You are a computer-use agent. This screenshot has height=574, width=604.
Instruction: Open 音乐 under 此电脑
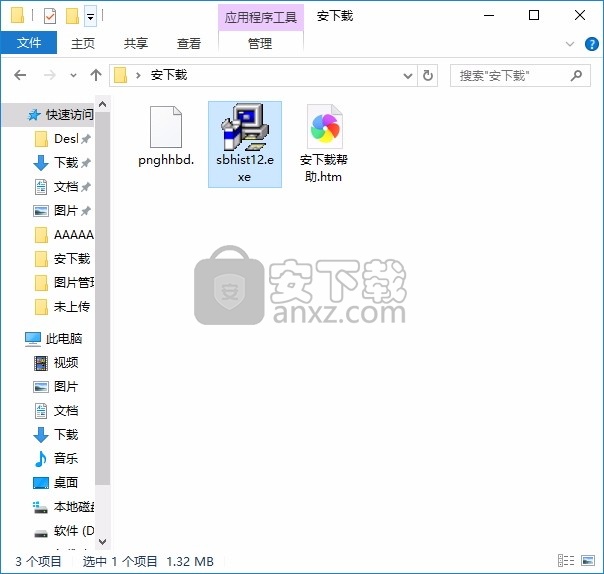(56, 458)
